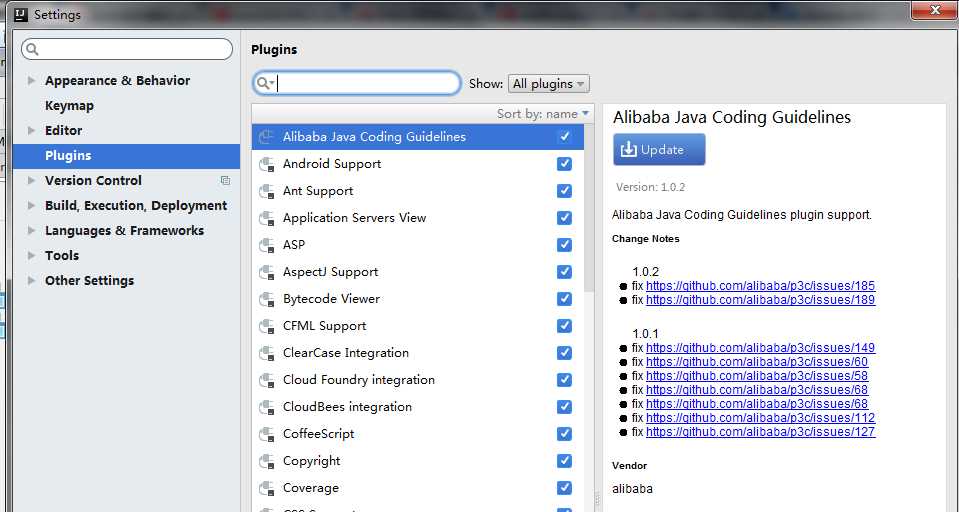Select the CoffeeScript plugin row text
This screenshot has height=512, width=959.
319,434
